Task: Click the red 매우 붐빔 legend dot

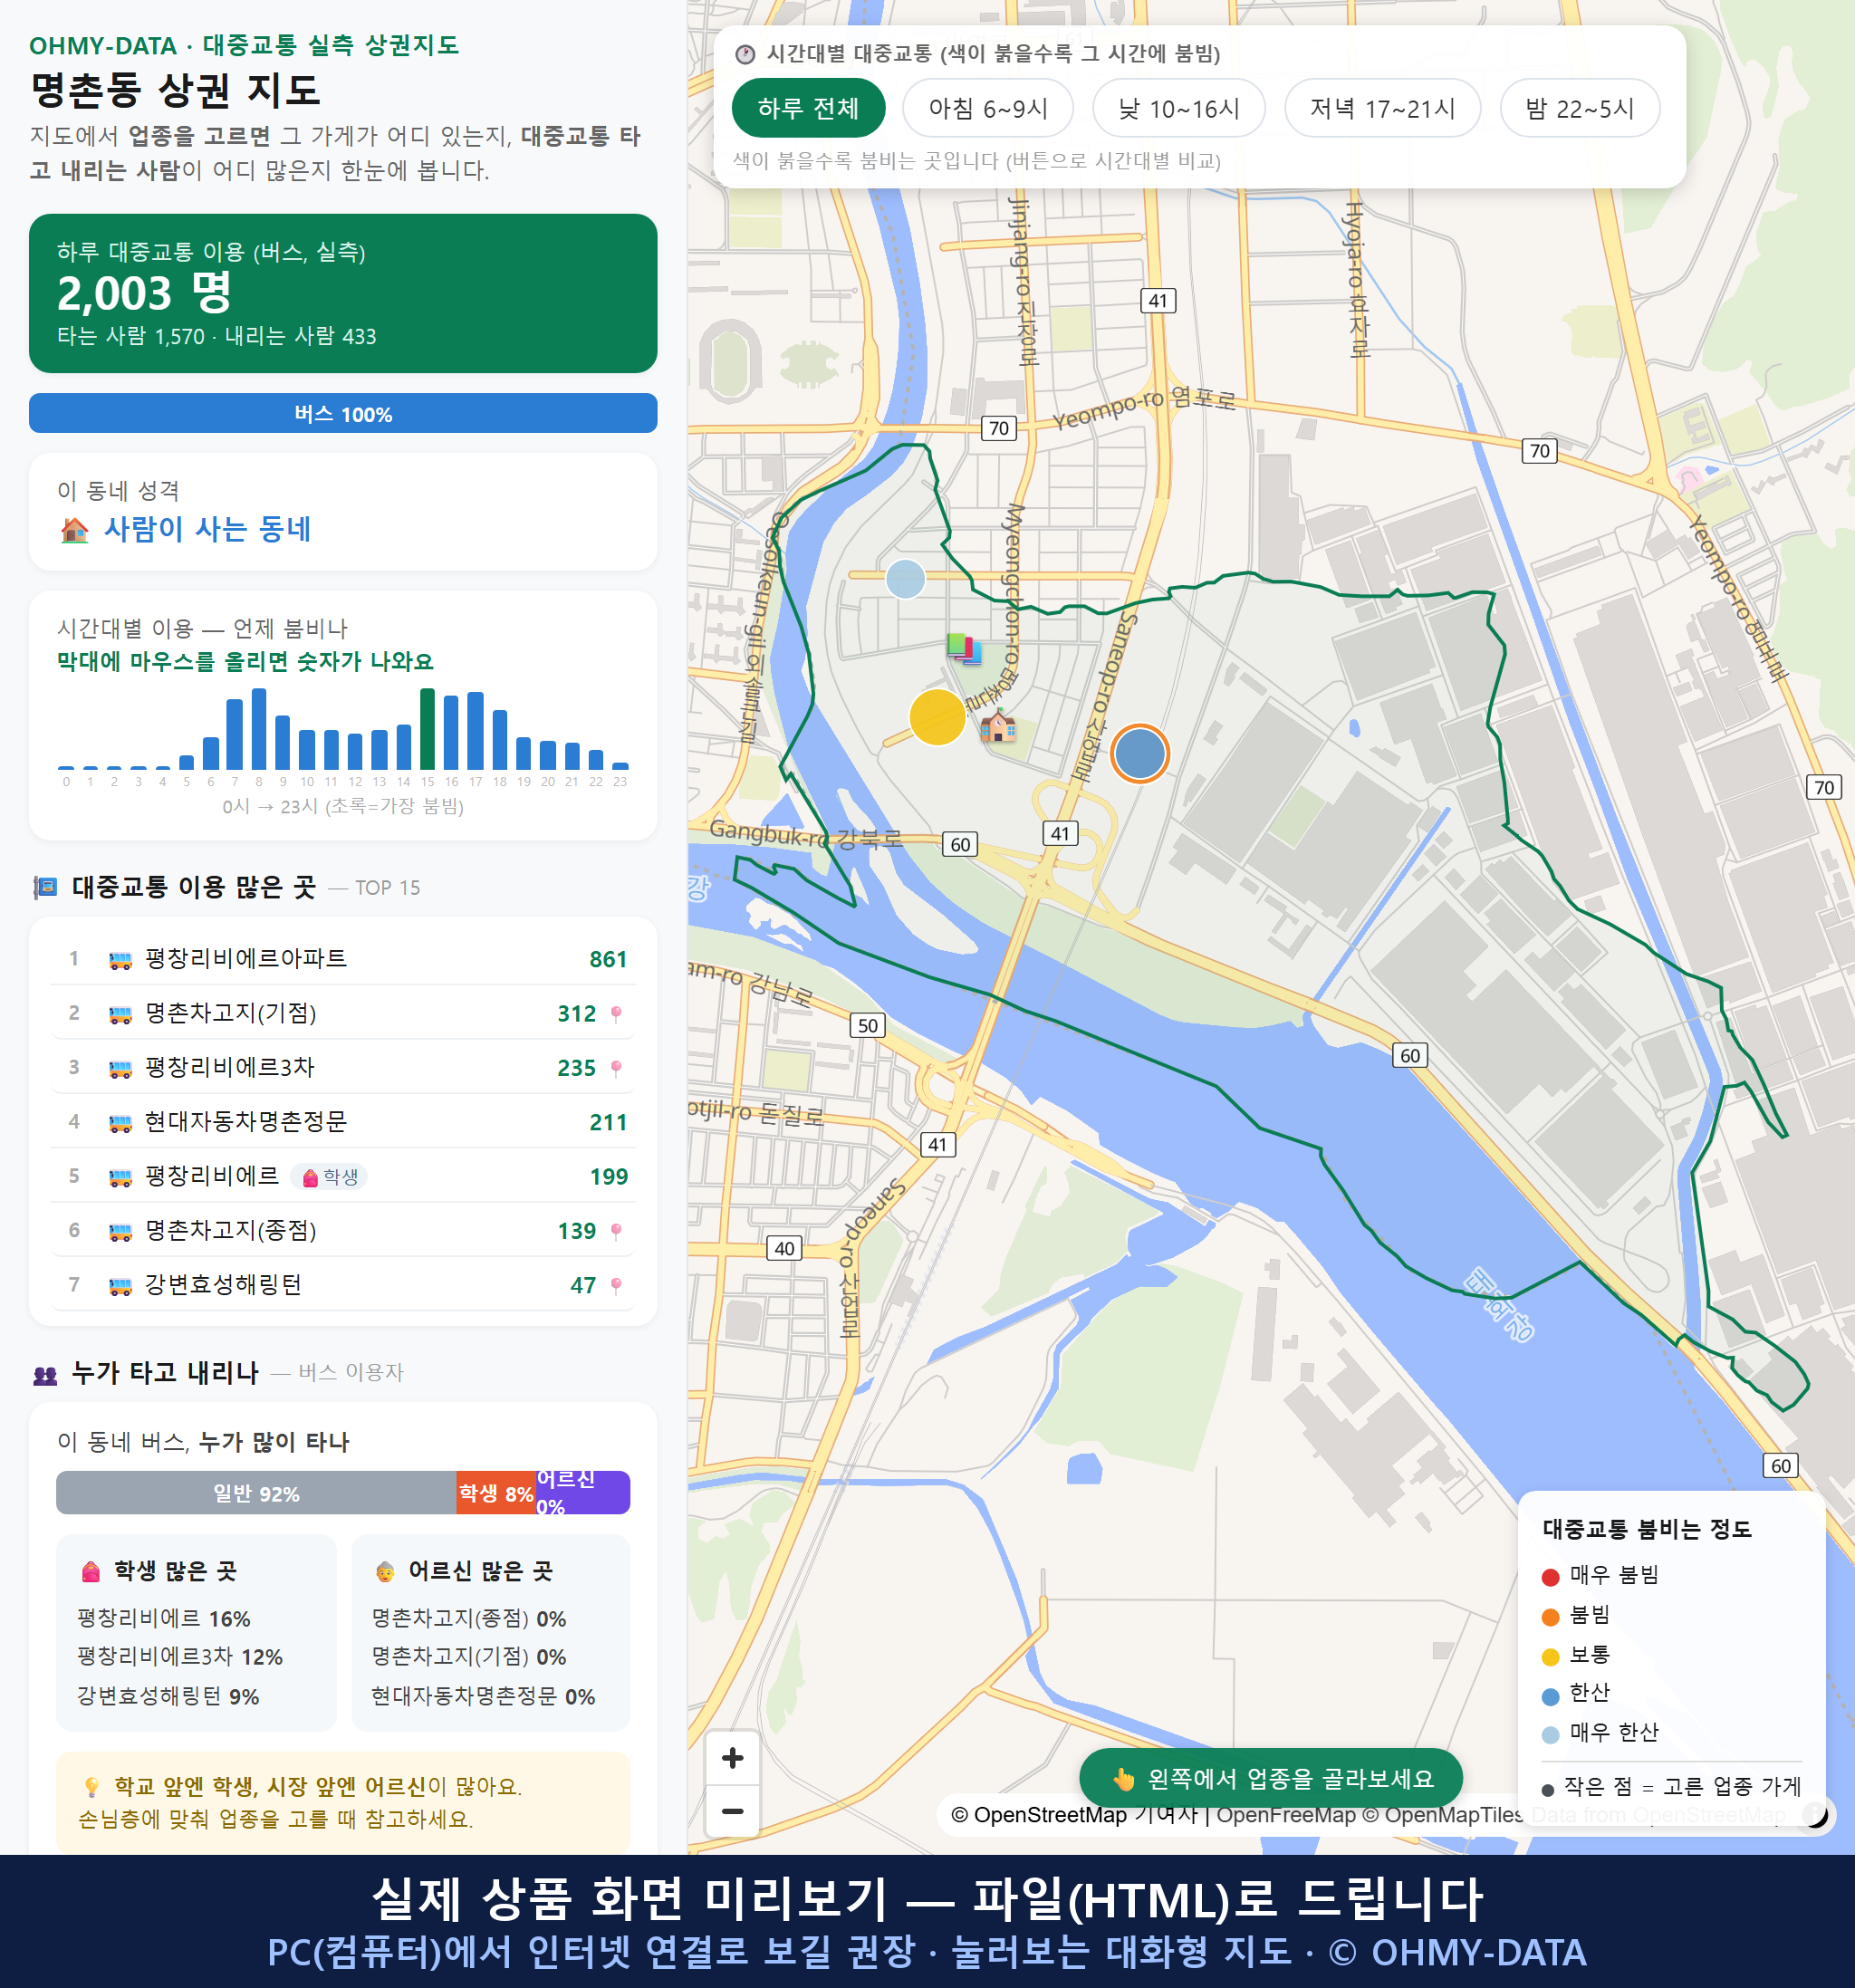Action: click(1551, 1577)
